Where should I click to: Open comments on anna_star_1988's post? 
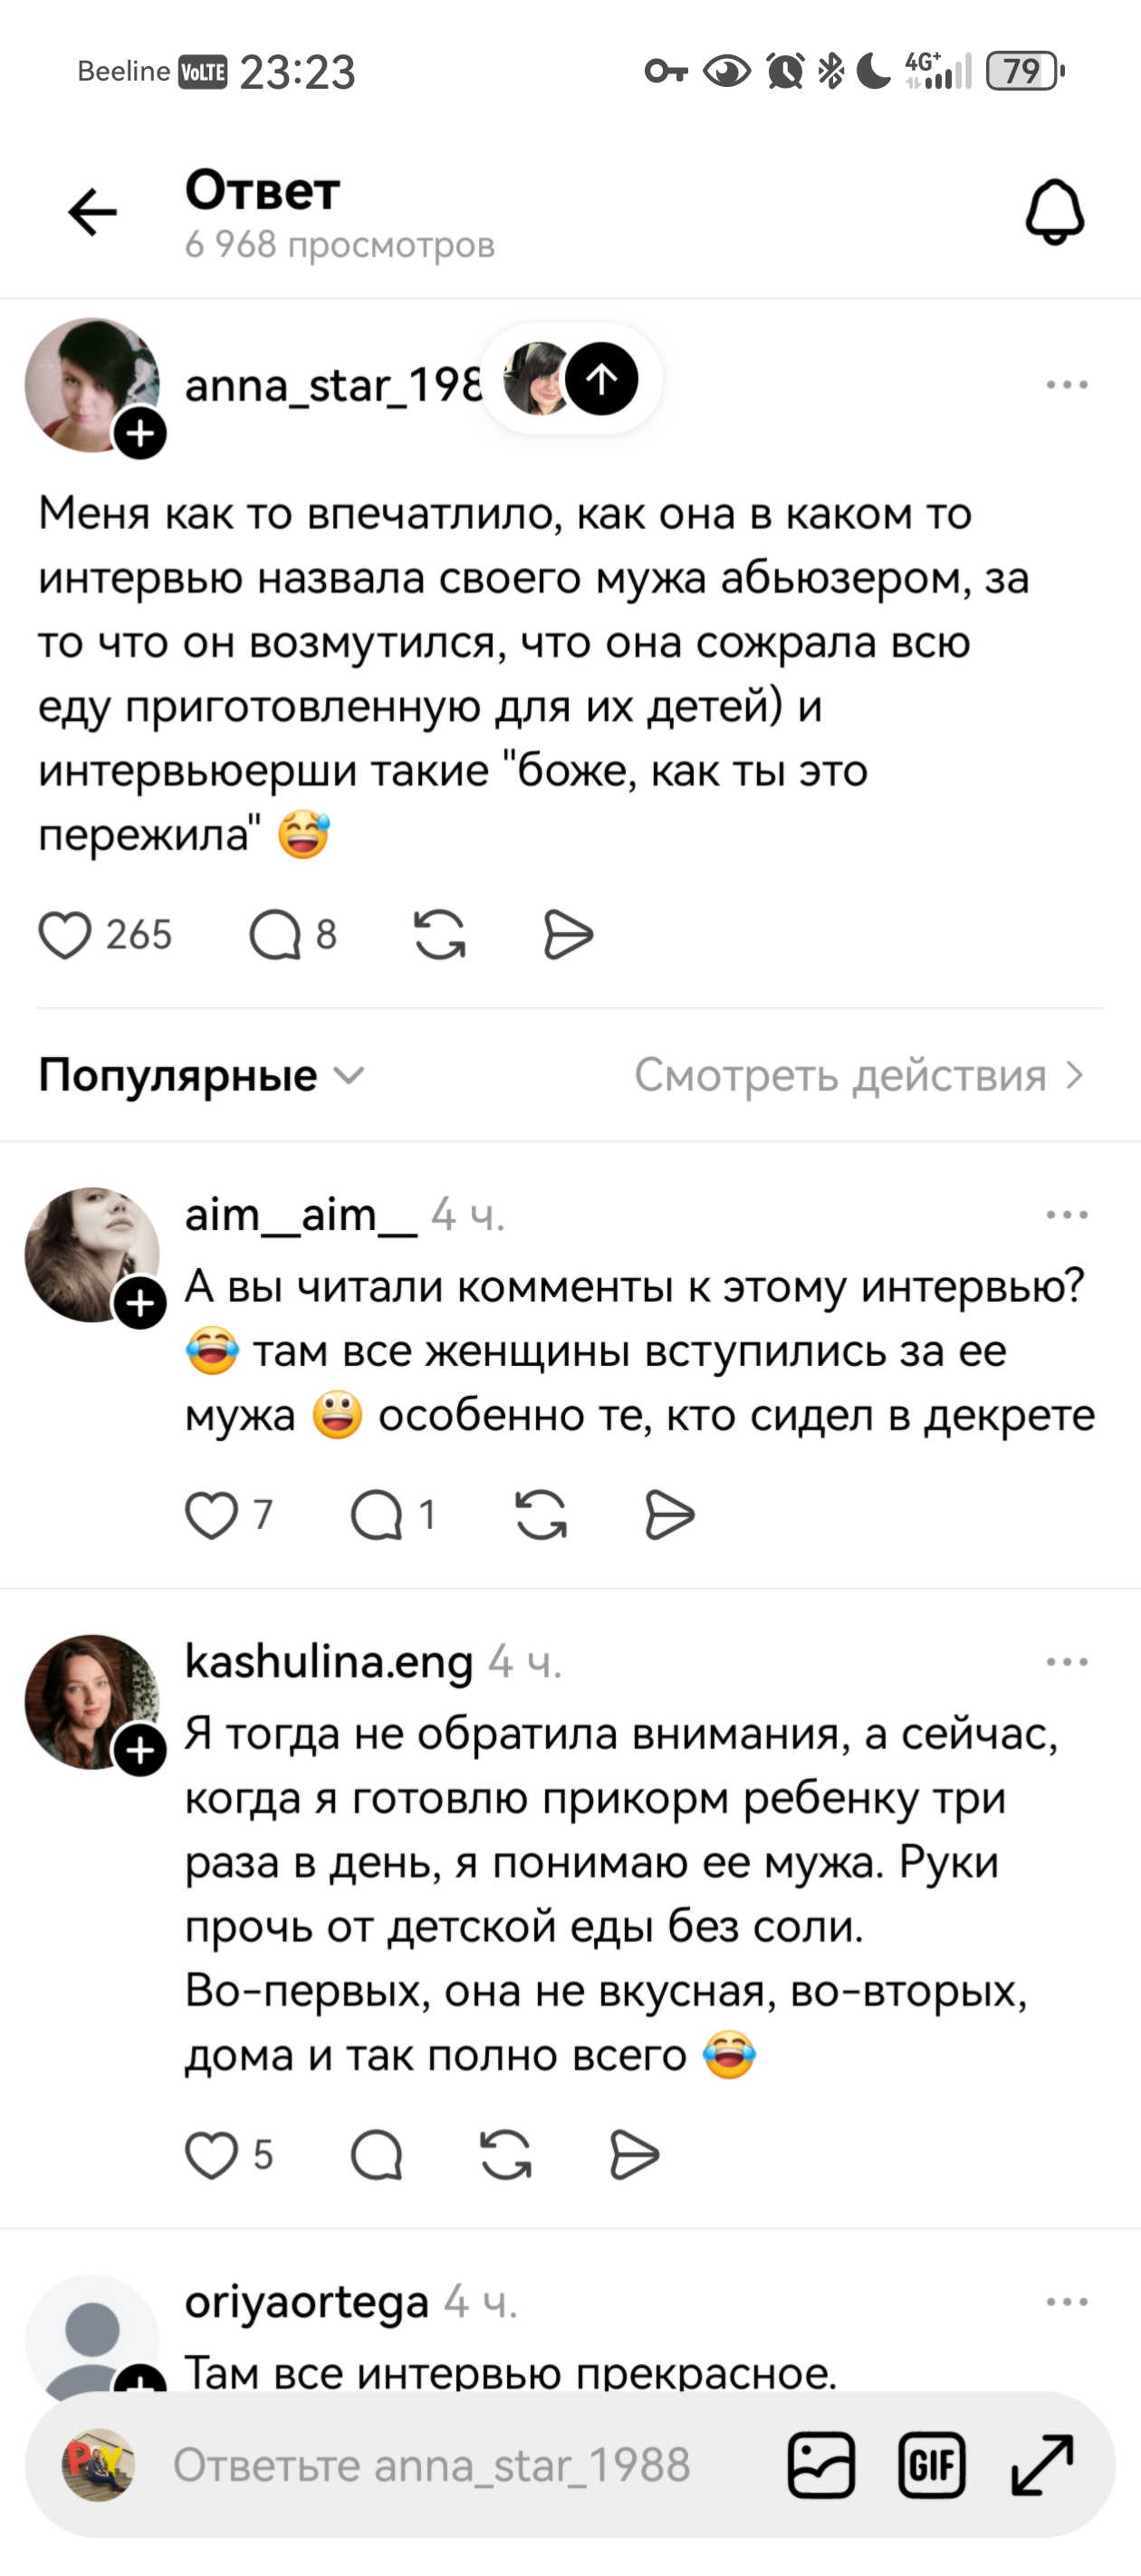276,936
